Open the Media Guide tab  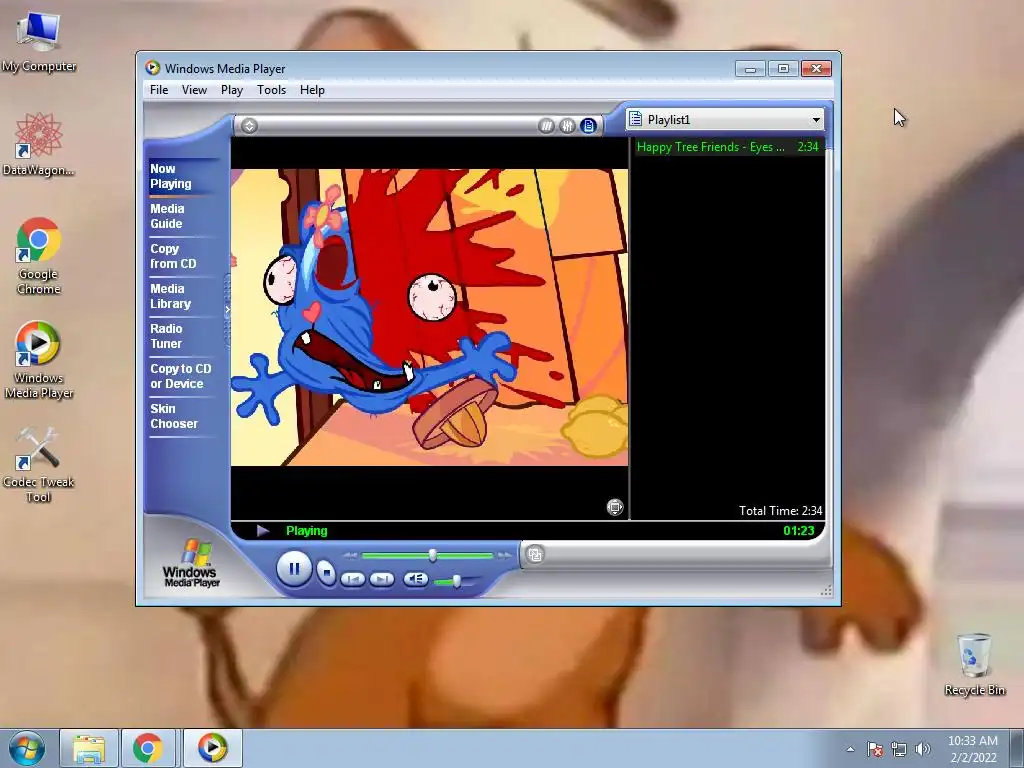[182, 216]
